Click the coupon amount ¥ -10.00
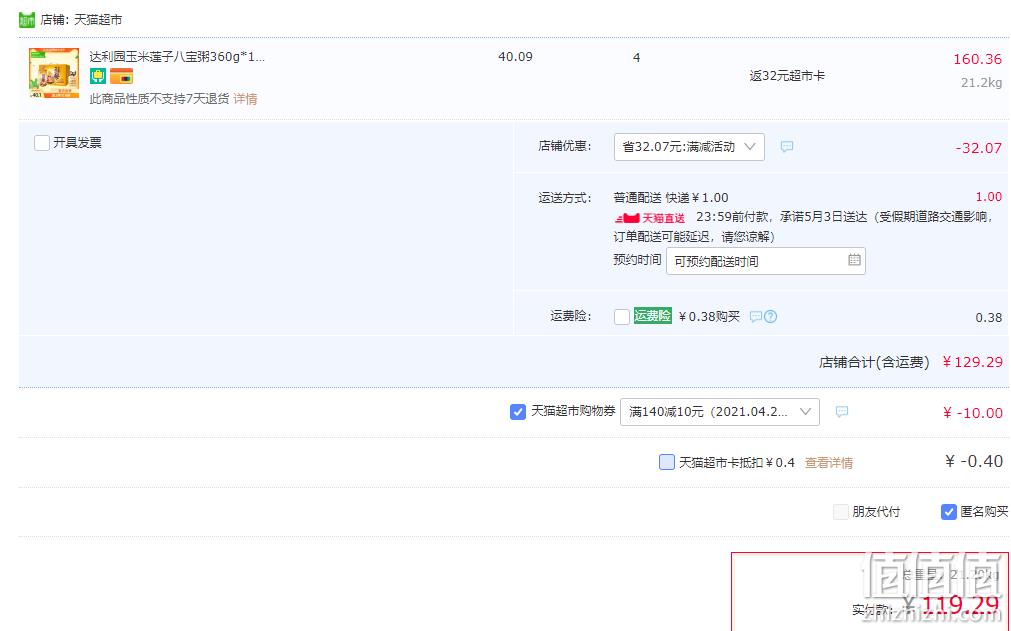 click(x=973, y=413)
